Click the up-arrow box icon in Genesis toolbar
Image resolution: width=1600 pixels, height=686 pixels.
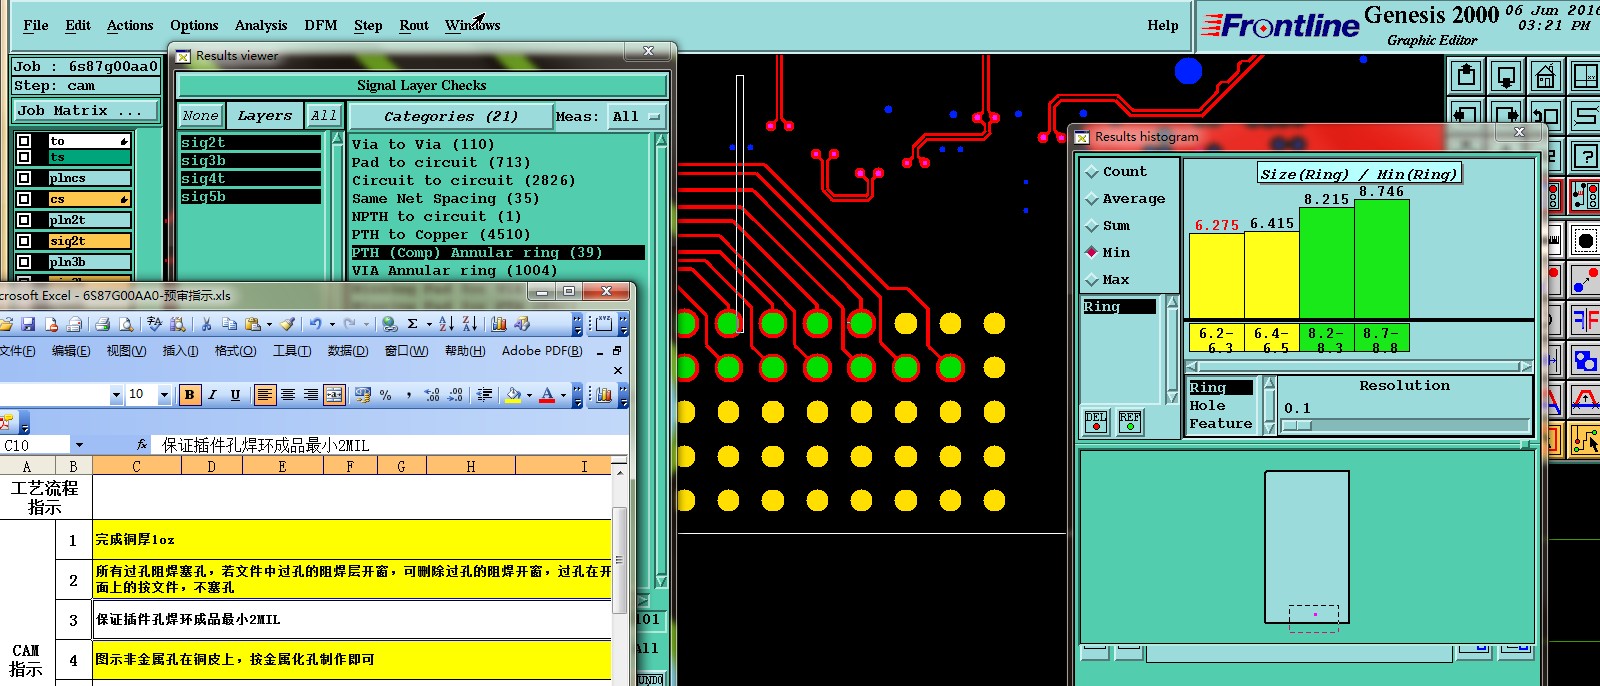(1467, 76)
